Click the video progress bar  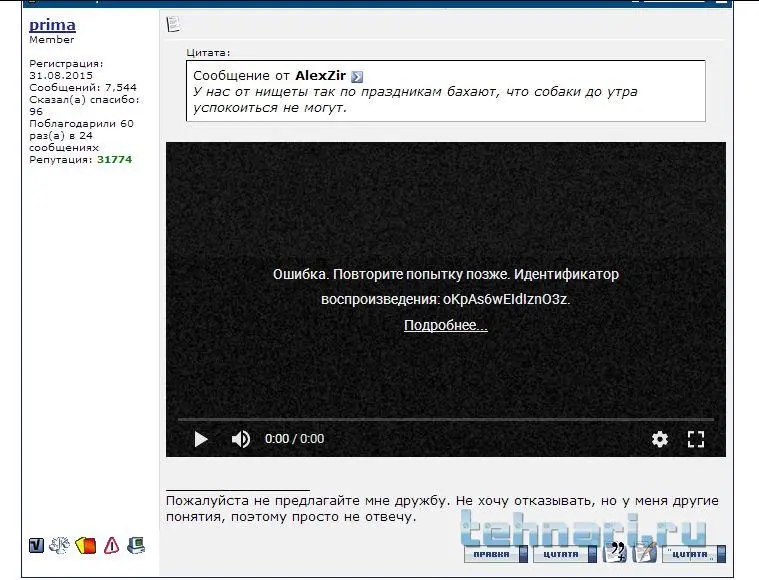(445, 419)
